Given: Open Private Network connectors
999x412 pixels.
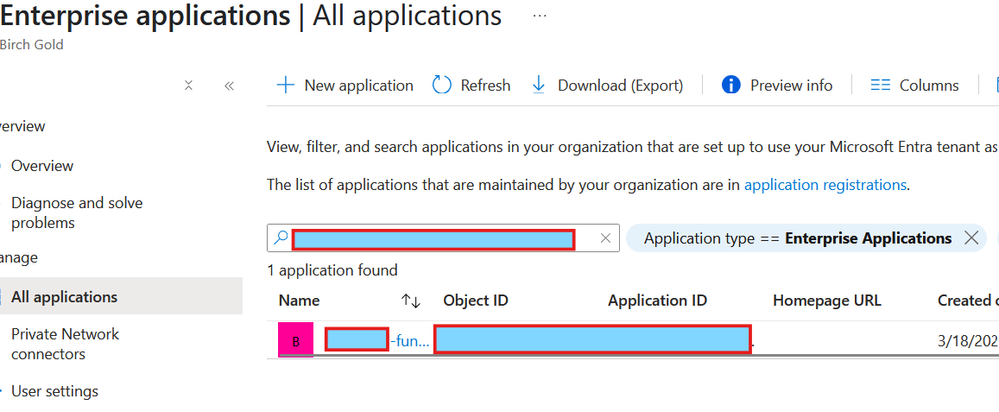Looking at the screenshot, I should (65, 344).
